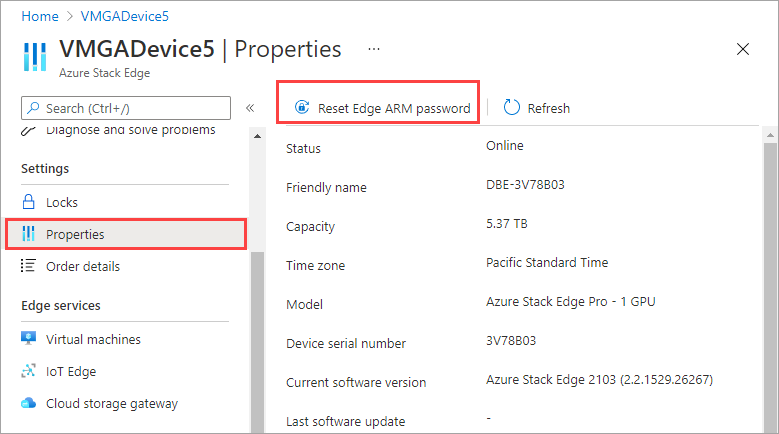The image size is (779, 434).
Task: Click the Azure Stack Edge device icon
Action: pyautogui.click(x=33, y=57)
